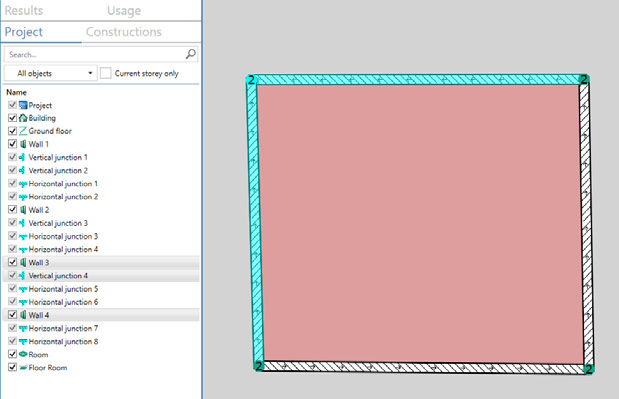
Task: Click the search magnifier icon
Action: pyautogui.click(x=191, y=54)
